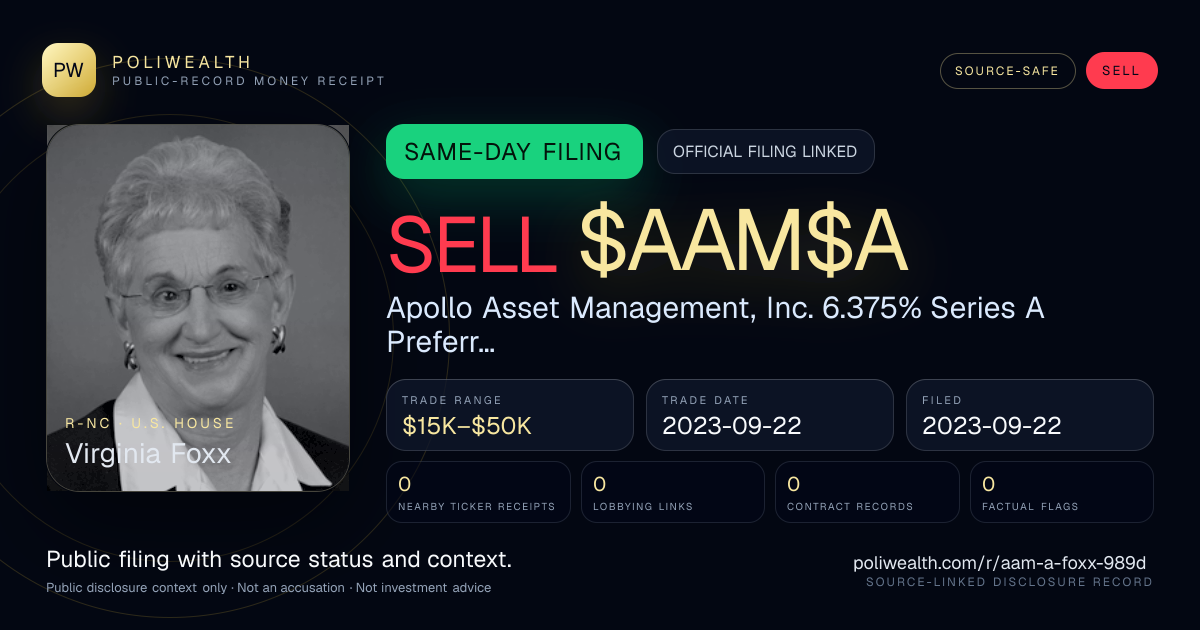
Task: Select the Filed 2023-09-22 card
Action: click(x=1030, y=415)
